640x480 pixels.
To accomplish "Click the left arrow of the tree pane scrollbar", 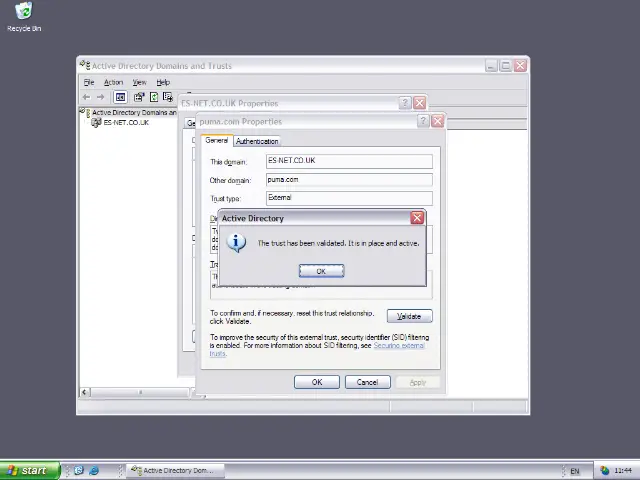I will 84,392.
